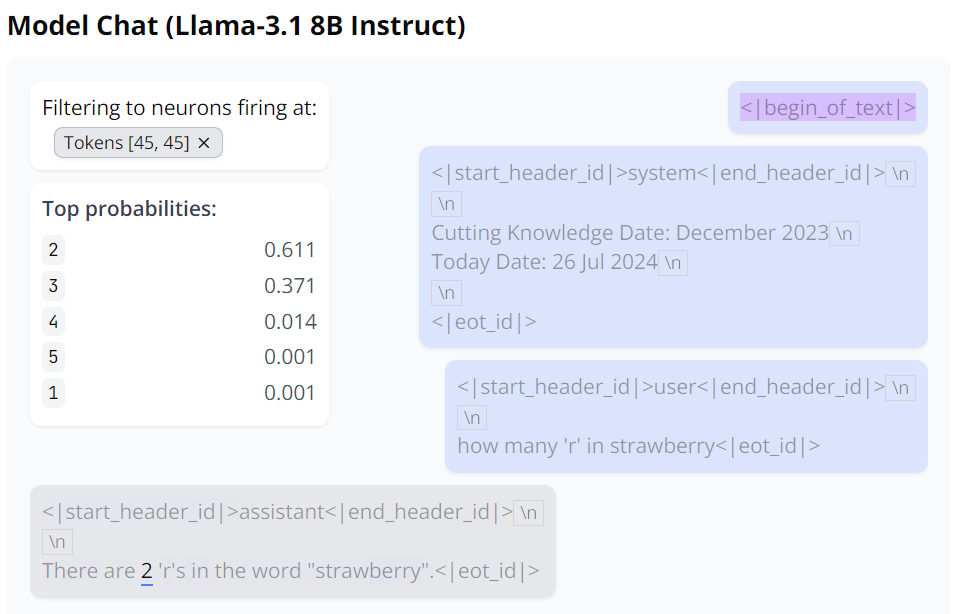
Task: Select top probability token '1'
Action: [x=53, y=393]
